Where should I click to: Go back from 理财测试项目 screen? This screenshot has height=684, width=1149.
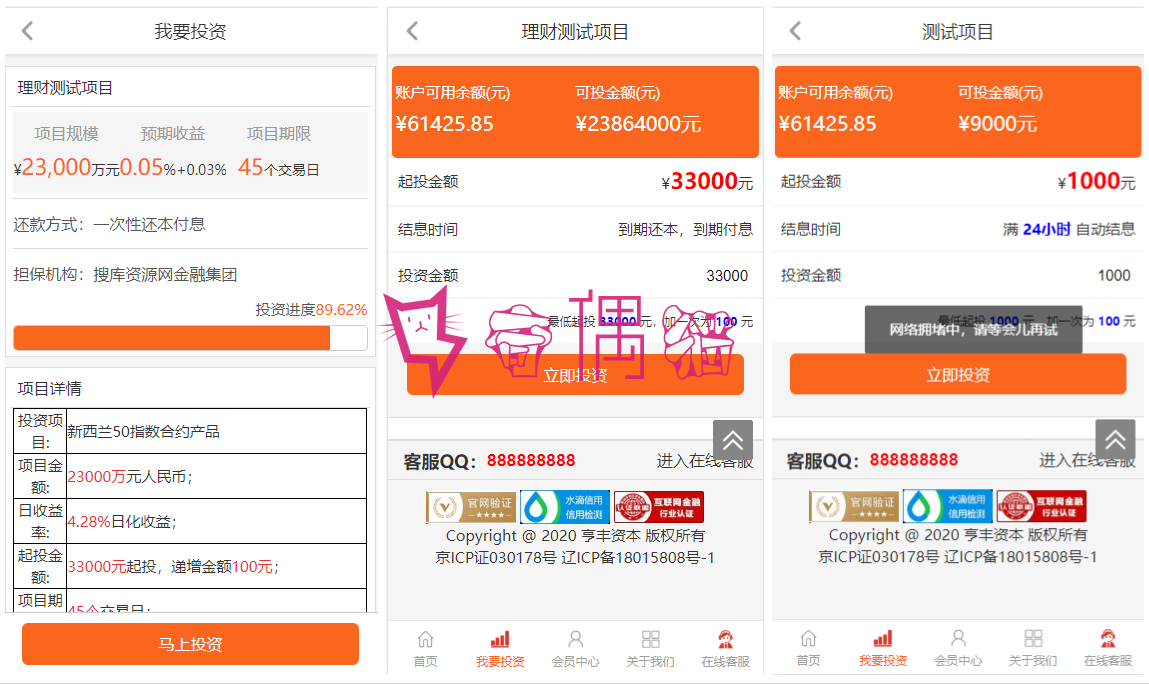pos(413,31)
